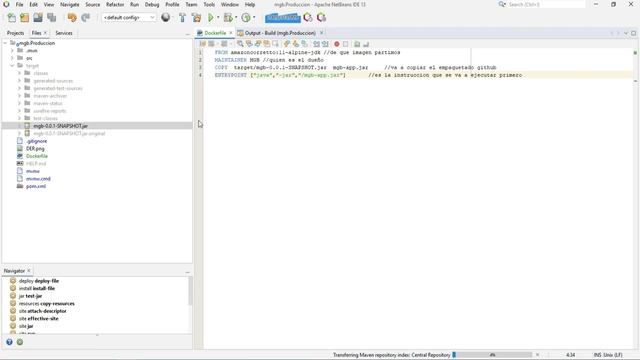Select copy-resources goal in Navigator

pos(47,303)
